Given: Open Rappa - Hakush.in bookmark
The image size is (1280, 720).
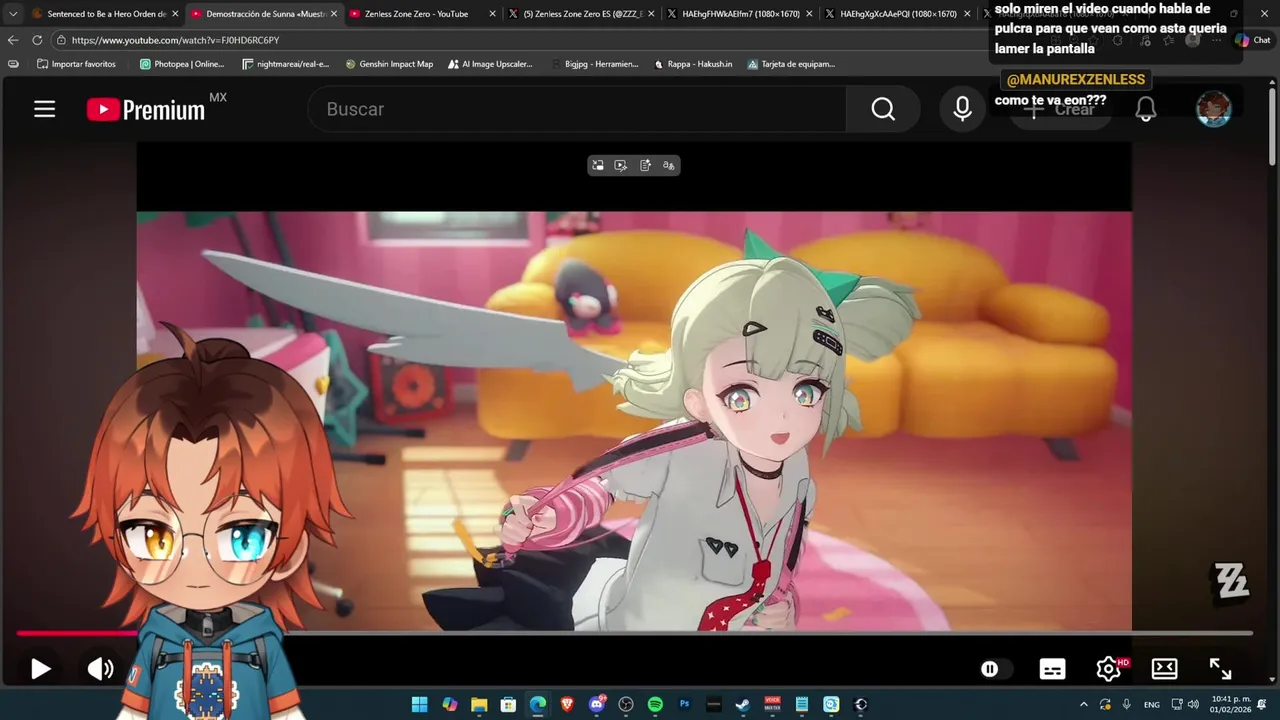Looking at the screenshot, I should [693, 64].
